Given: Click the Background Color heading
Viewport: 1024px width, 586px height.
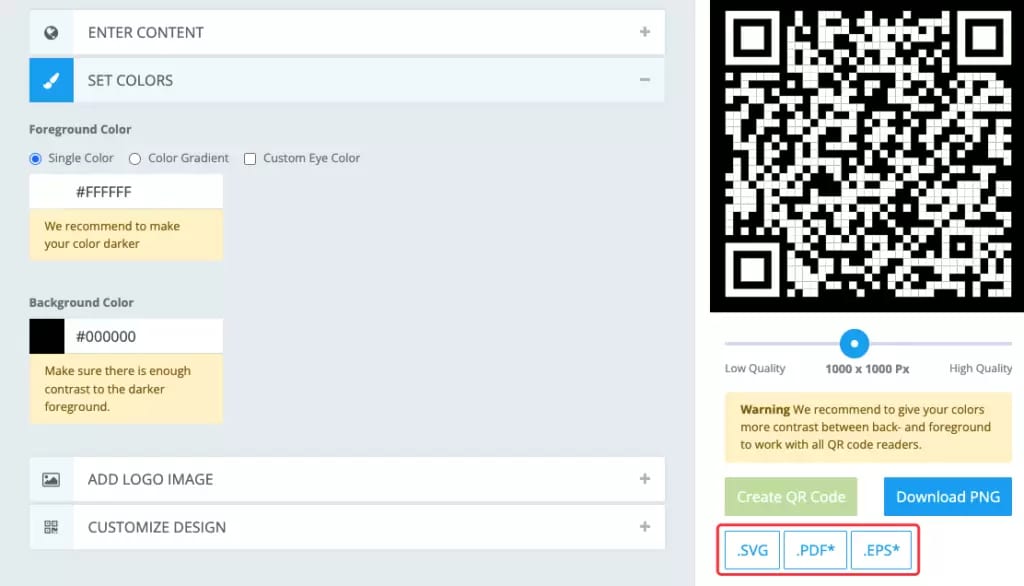Looking at the screenshot, I should point(81,302).
